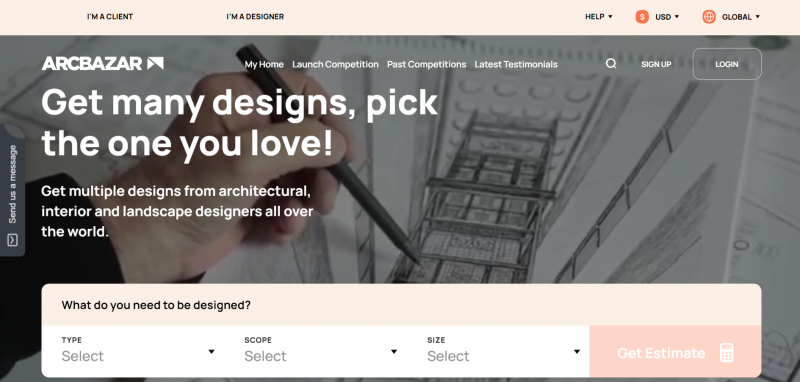The width and height of the screenshot is (800, 382).
Task: Switch to the I'M A CLIENT tab
Action: click(x=110, y=17)
